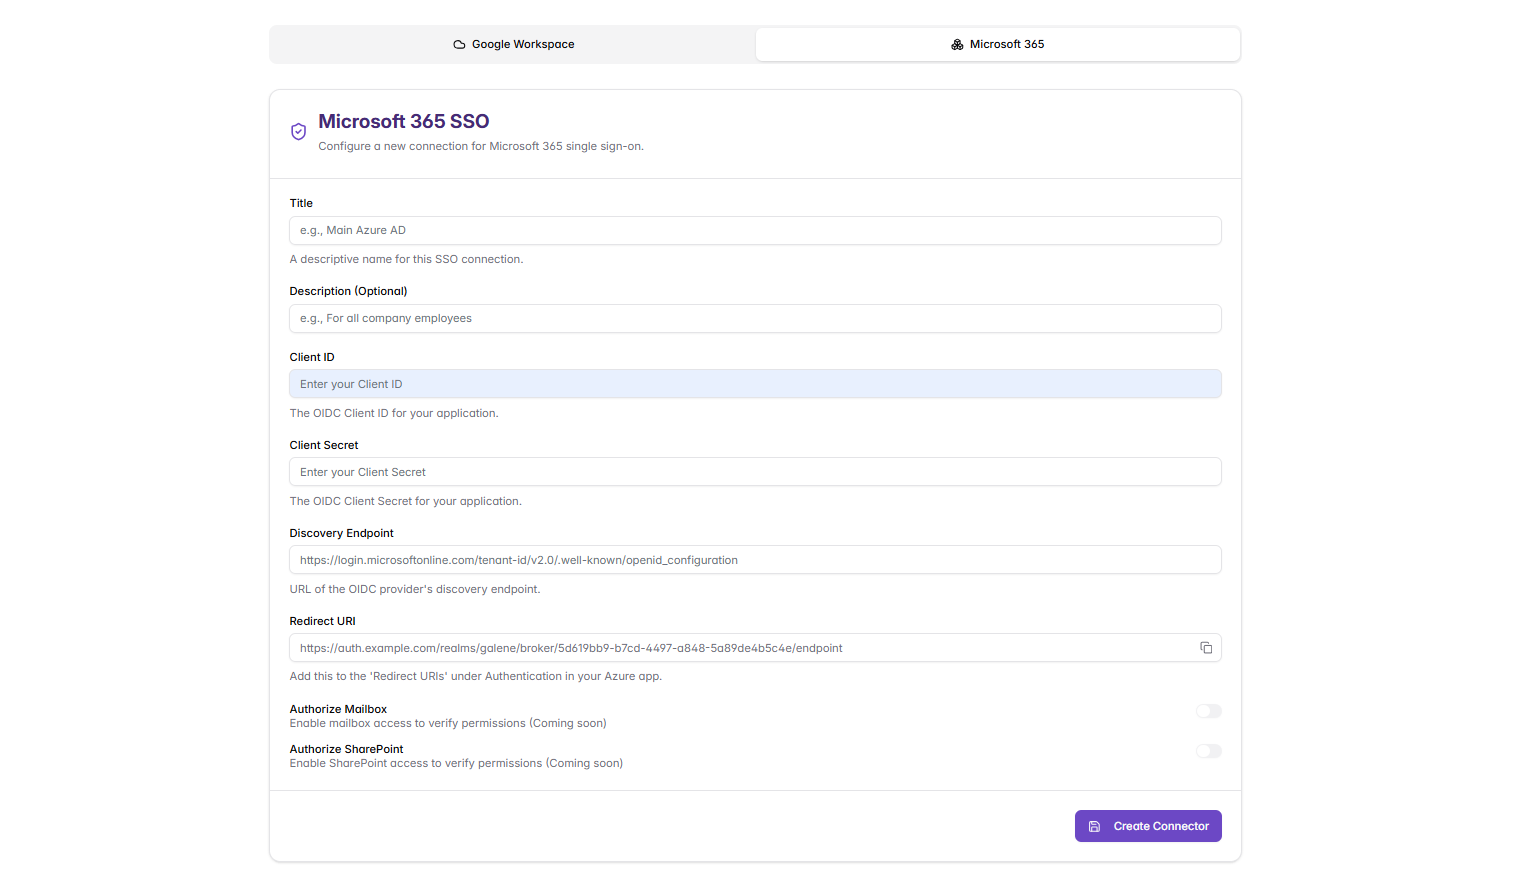The height and width of the screenshot is (895, 1518).
Task: Click the shield icon beside Microsoft 365 SSO
Action: click(298, 132)
